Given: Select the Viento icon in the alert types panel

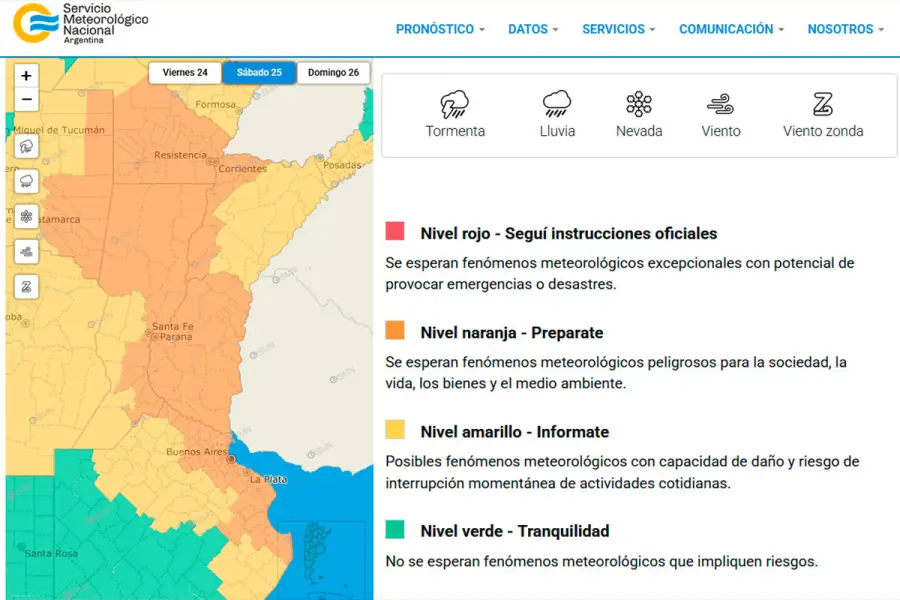Looking at the screenshot, I should [721, 105].
